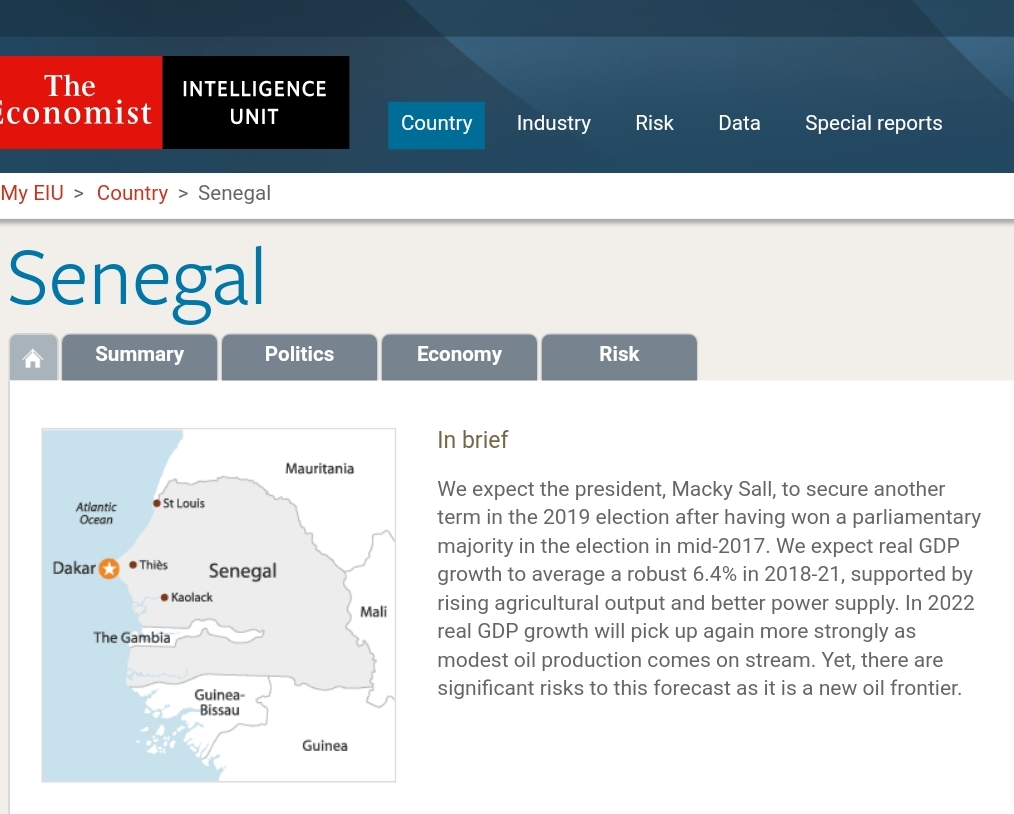This screenshot has width=1014, height=814.
Task: Click the home icon tab
Action: [33, 358]
